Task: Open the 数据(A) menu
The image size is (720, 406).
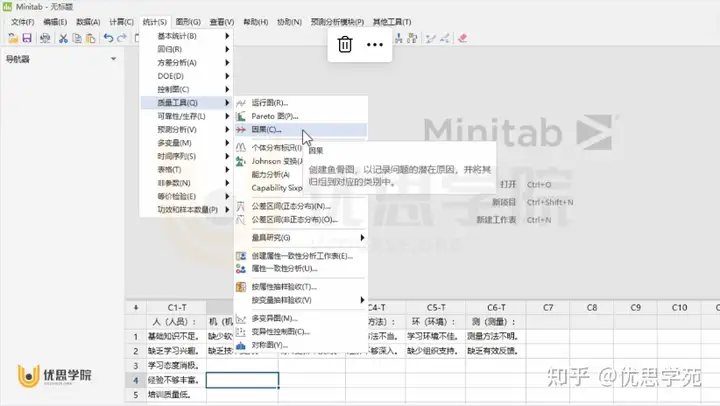Action: [88, 22]
